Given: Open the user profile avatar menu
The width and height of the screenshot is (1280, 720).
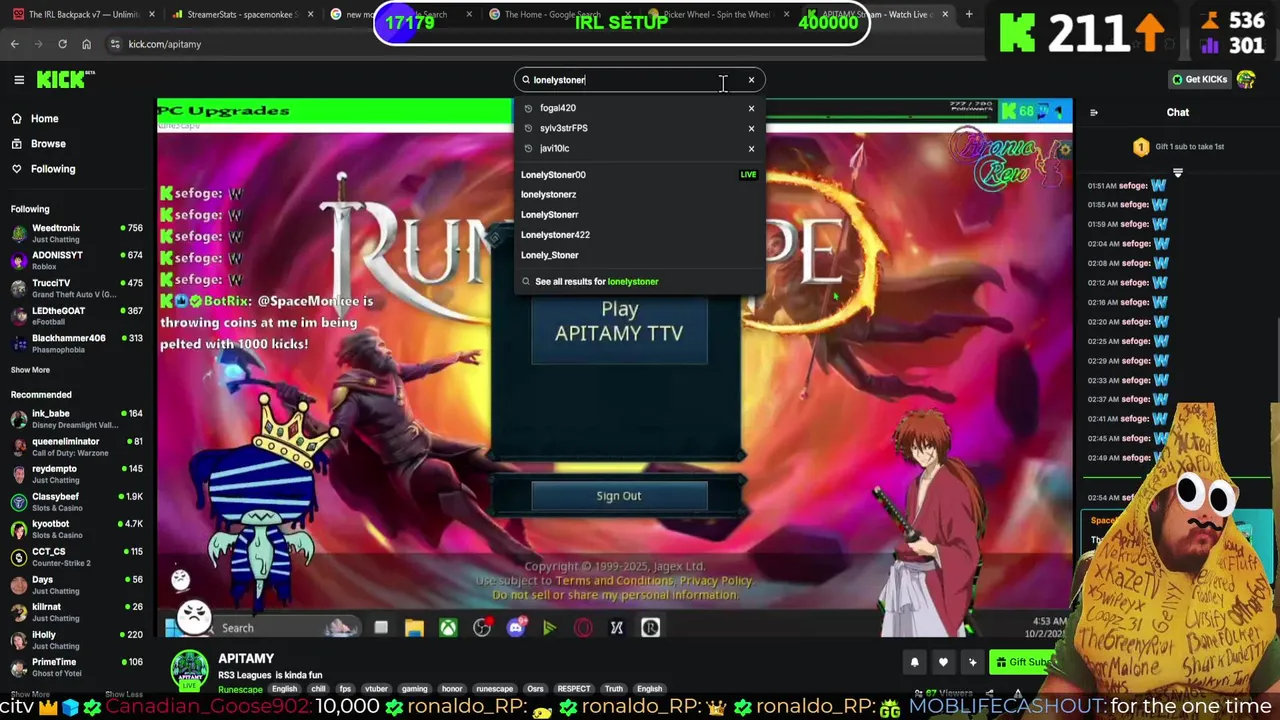Looking at the screenshot, I should pyautogui.click(x=1246, y=79).
